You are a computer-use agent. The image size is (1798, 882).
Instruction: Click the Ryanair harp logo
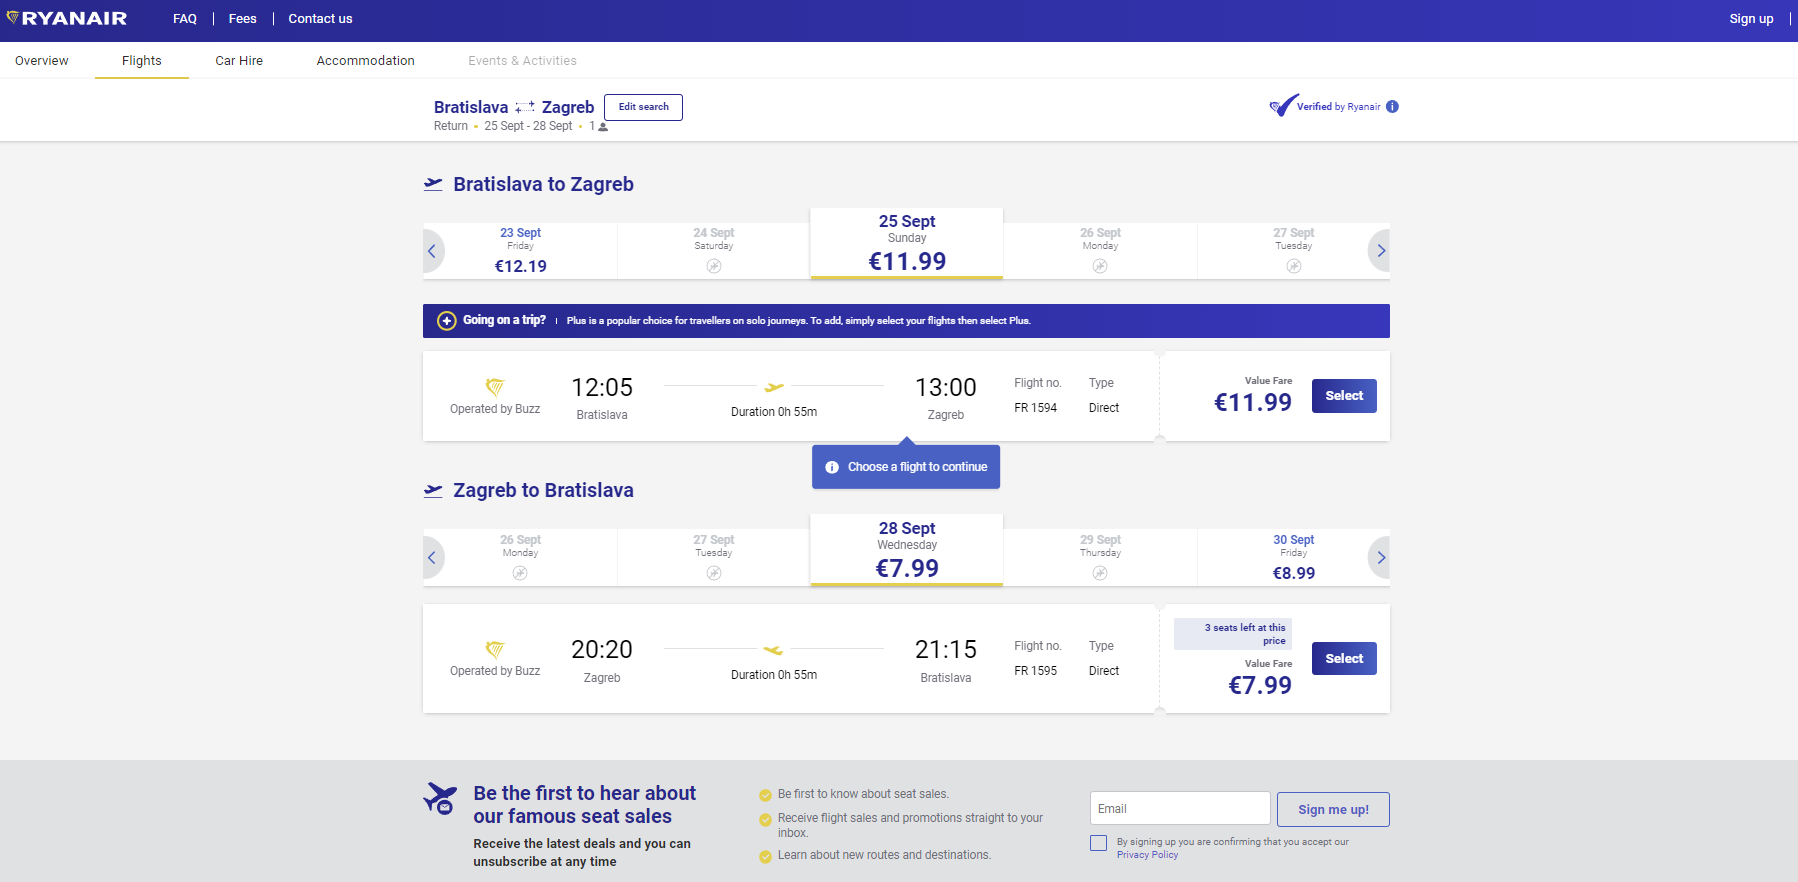(13, 18)
